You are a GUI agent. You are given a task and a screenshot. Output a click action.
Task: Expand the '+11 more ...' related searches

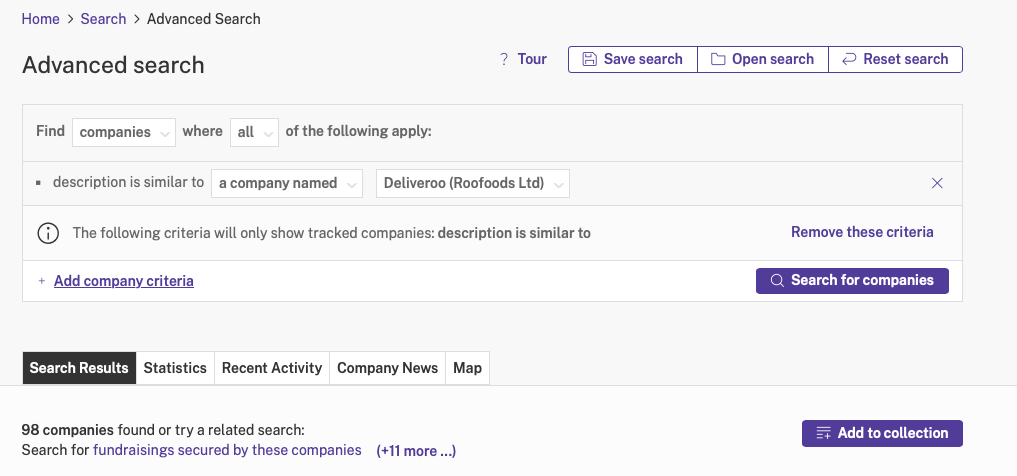[416, 451]
